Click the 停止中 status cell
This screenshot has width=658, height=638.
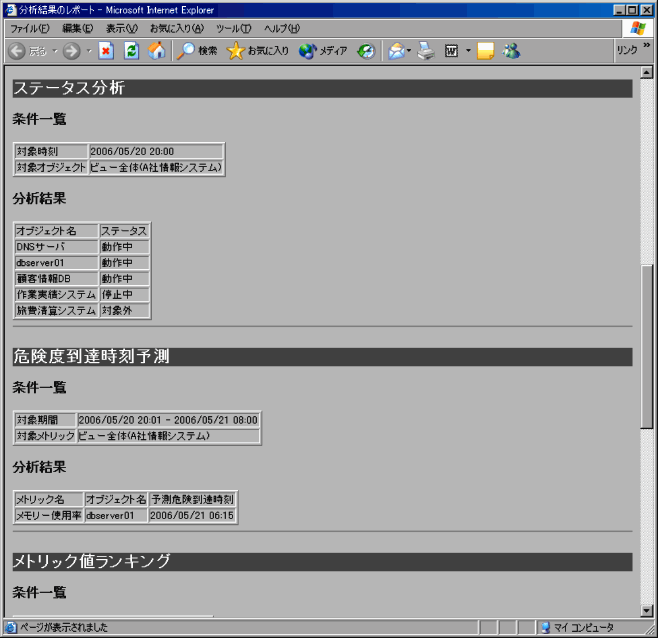tap(125, 295)
